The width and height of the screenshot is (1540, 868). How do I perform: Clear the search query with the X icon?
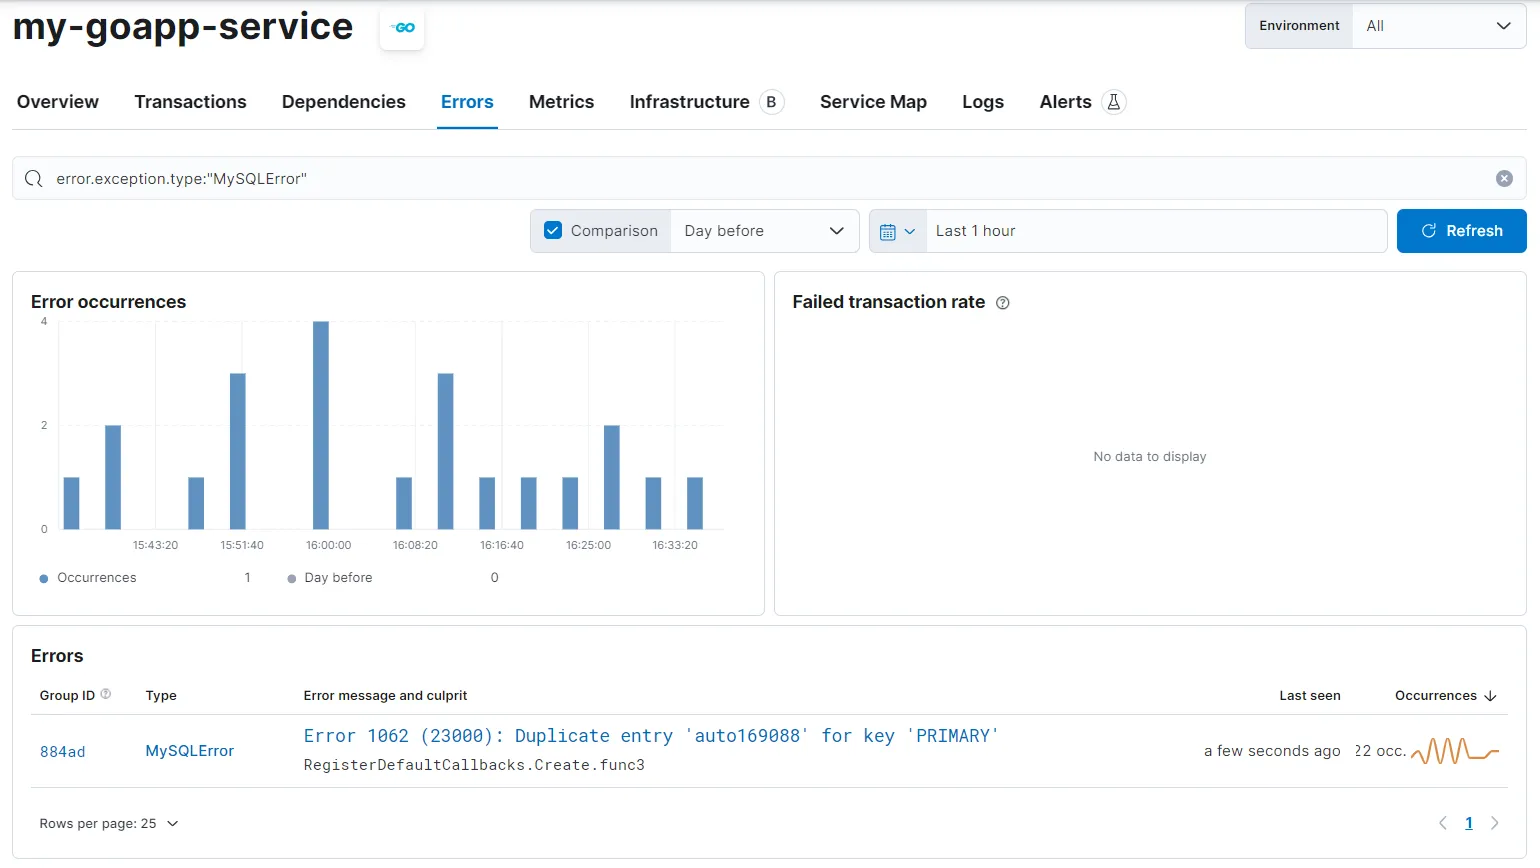point(1504,178)
